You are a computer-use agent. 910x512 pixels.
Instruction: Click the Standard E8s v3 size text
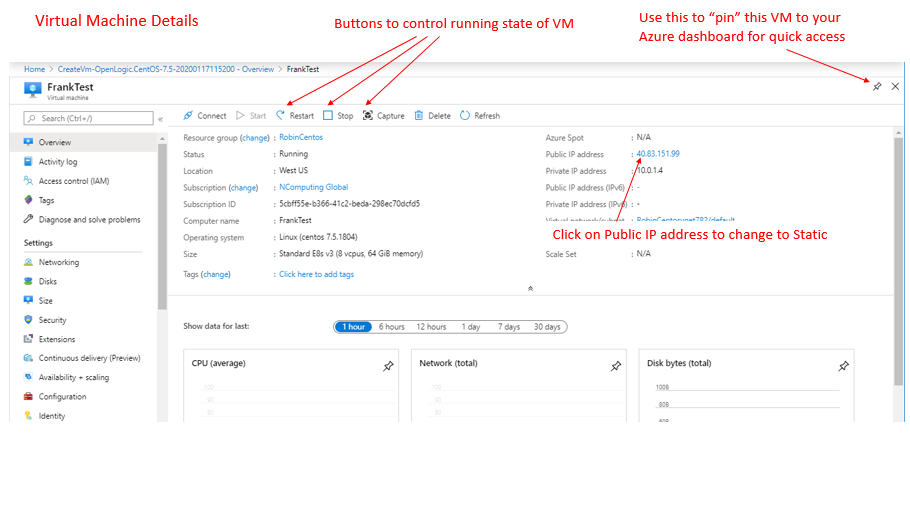click(351, 254)
